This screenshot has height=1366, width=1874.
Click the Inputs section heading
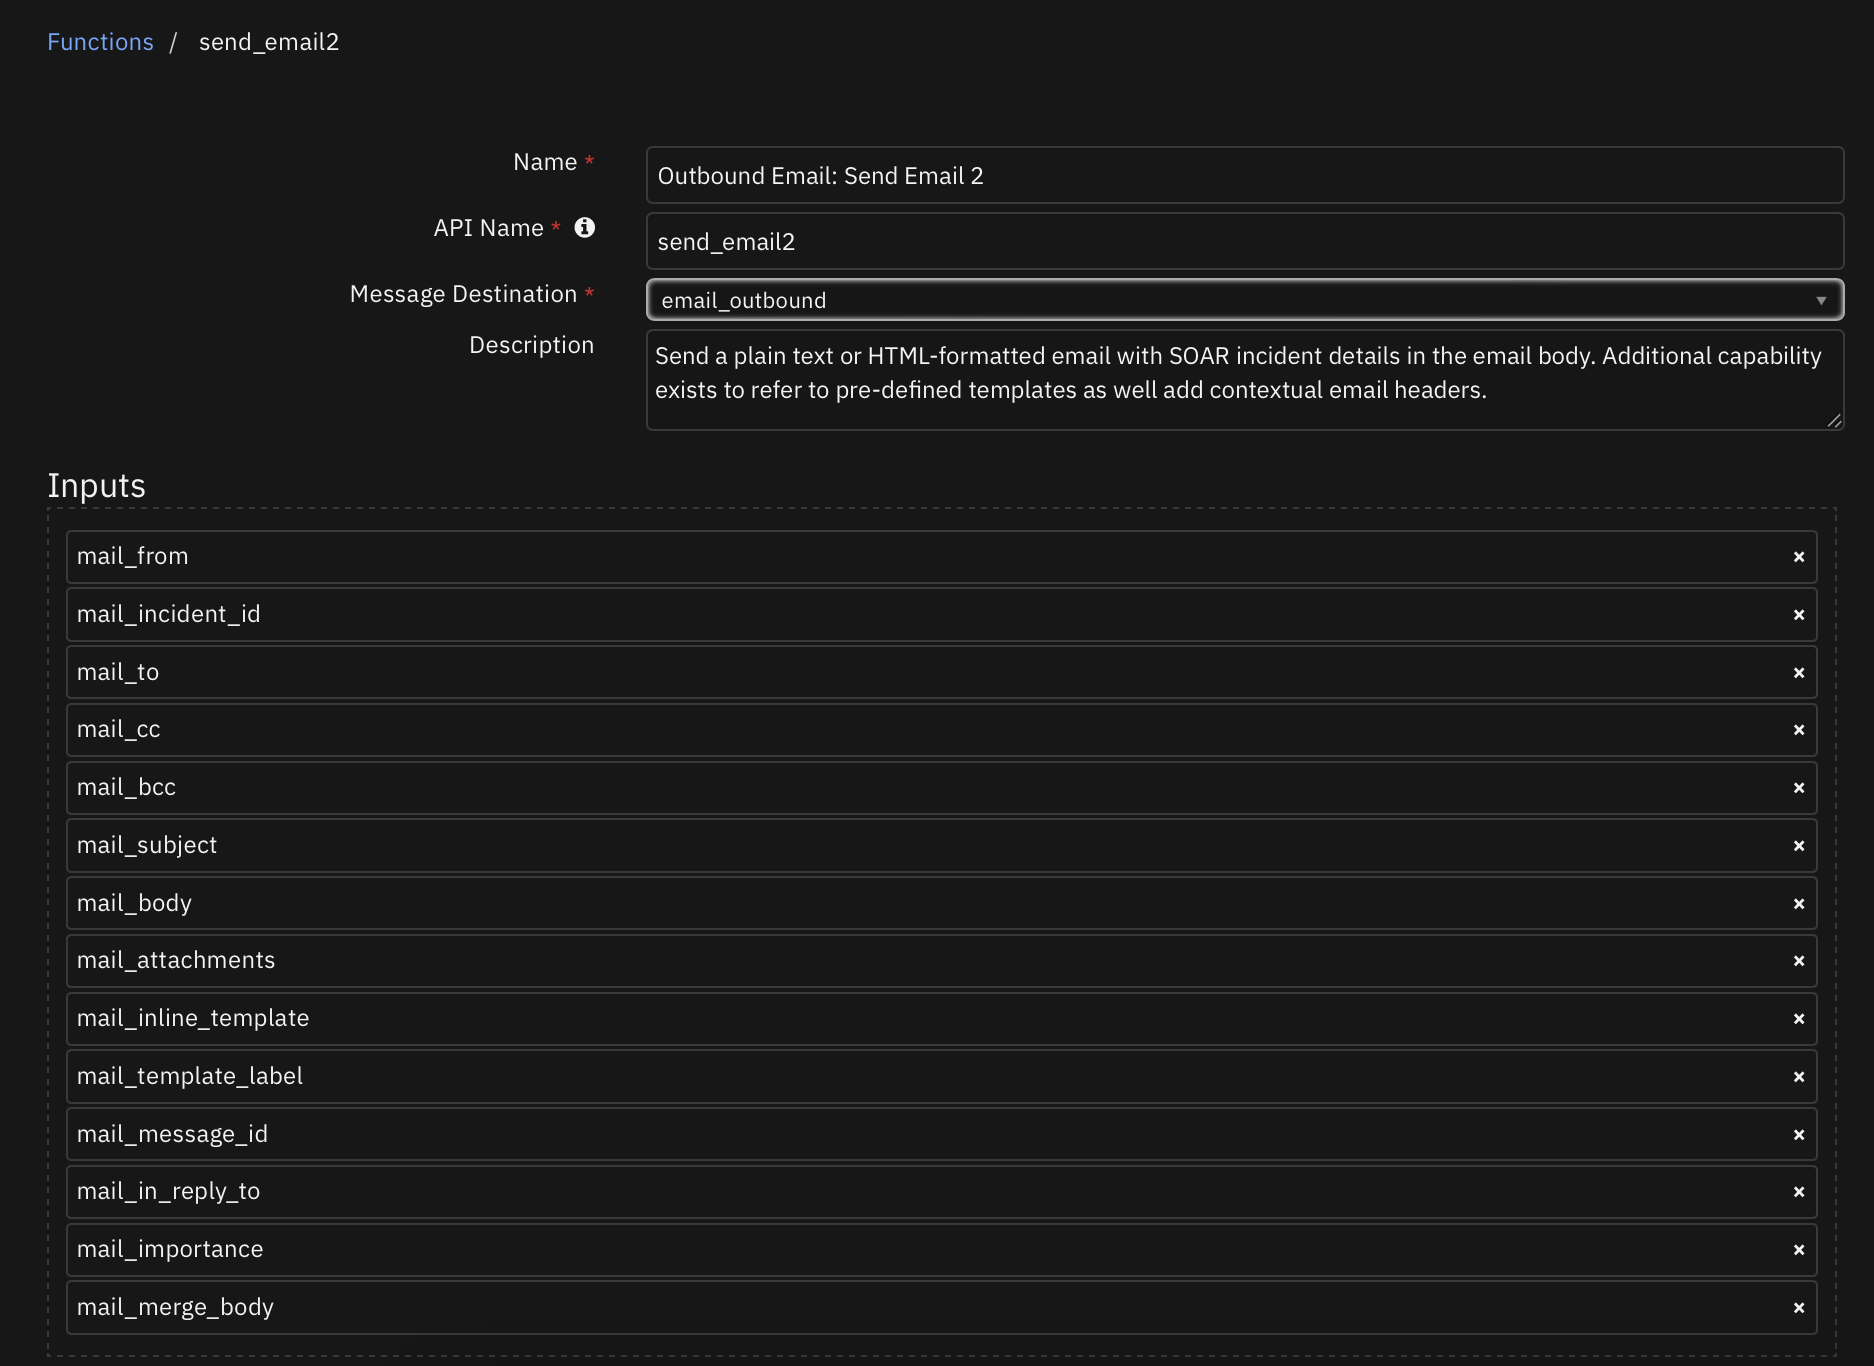pos(96,486)
